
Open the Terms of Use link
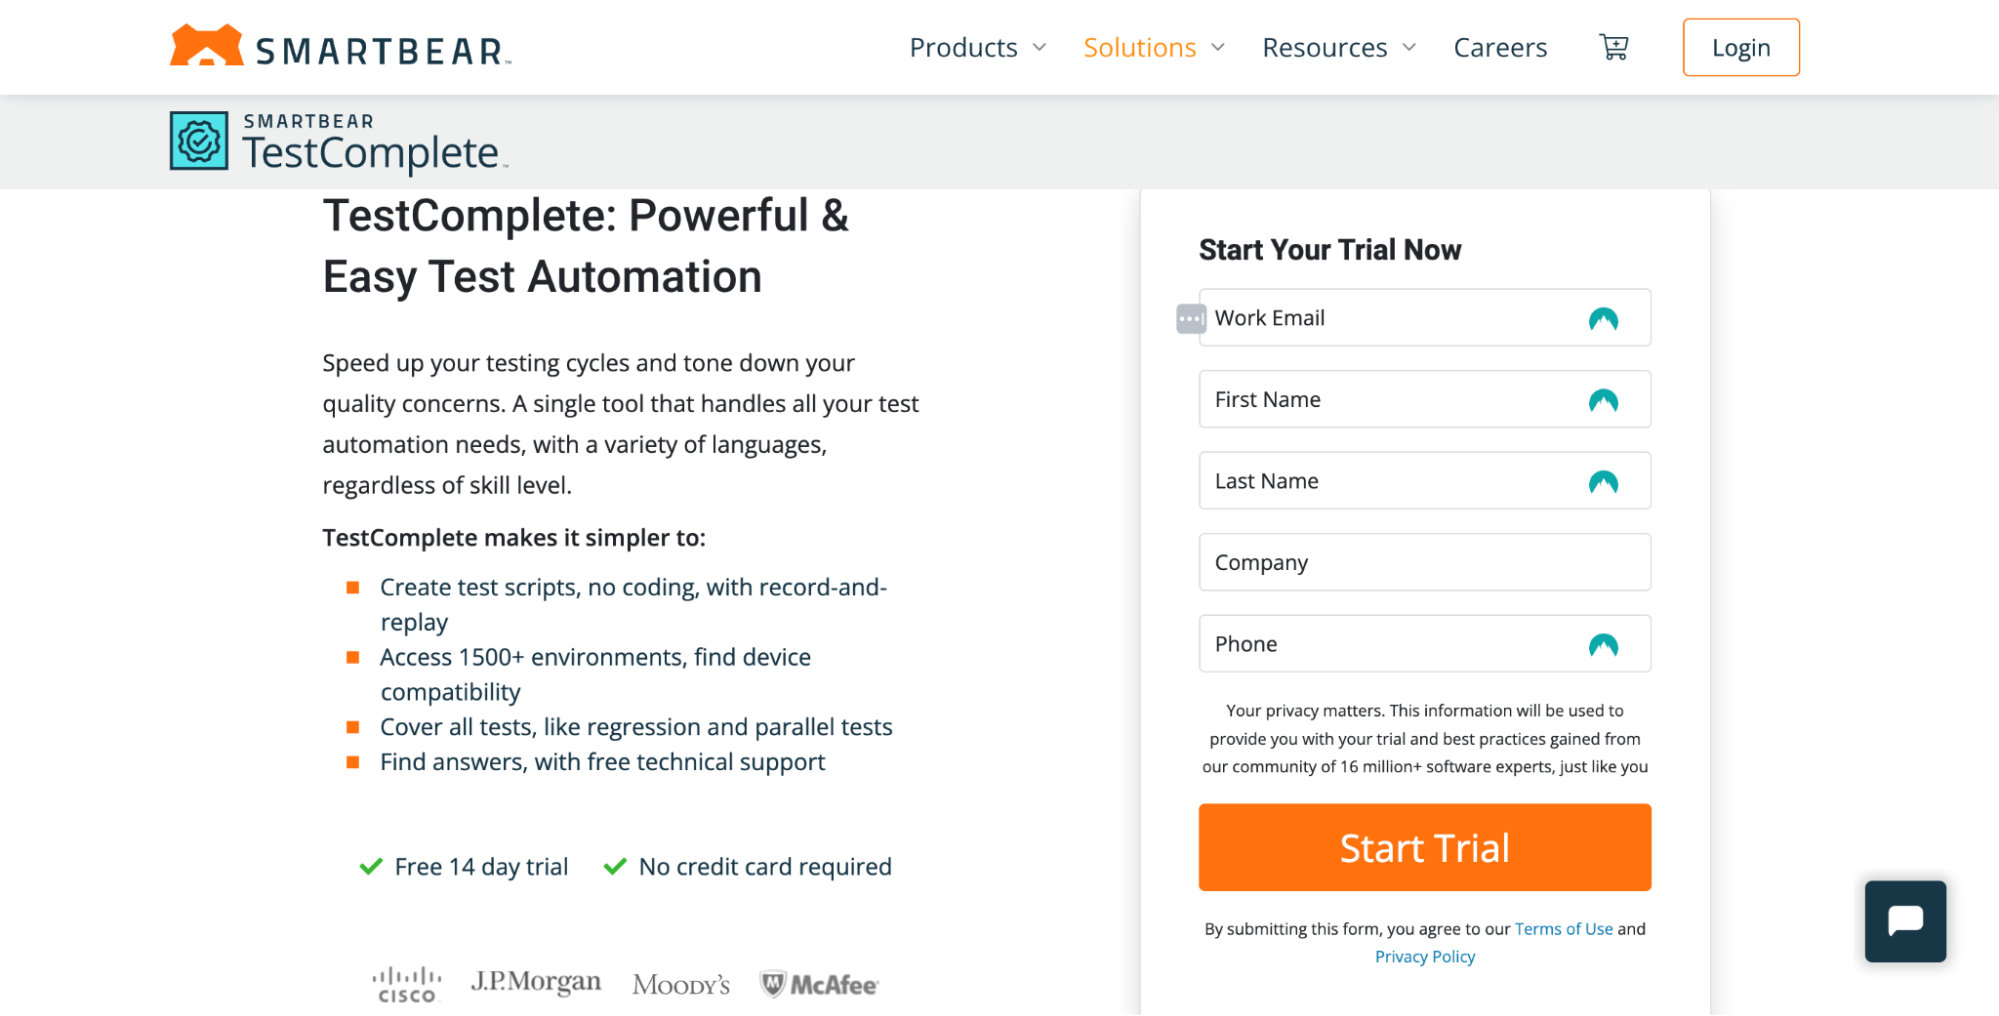coord(1563,929)
